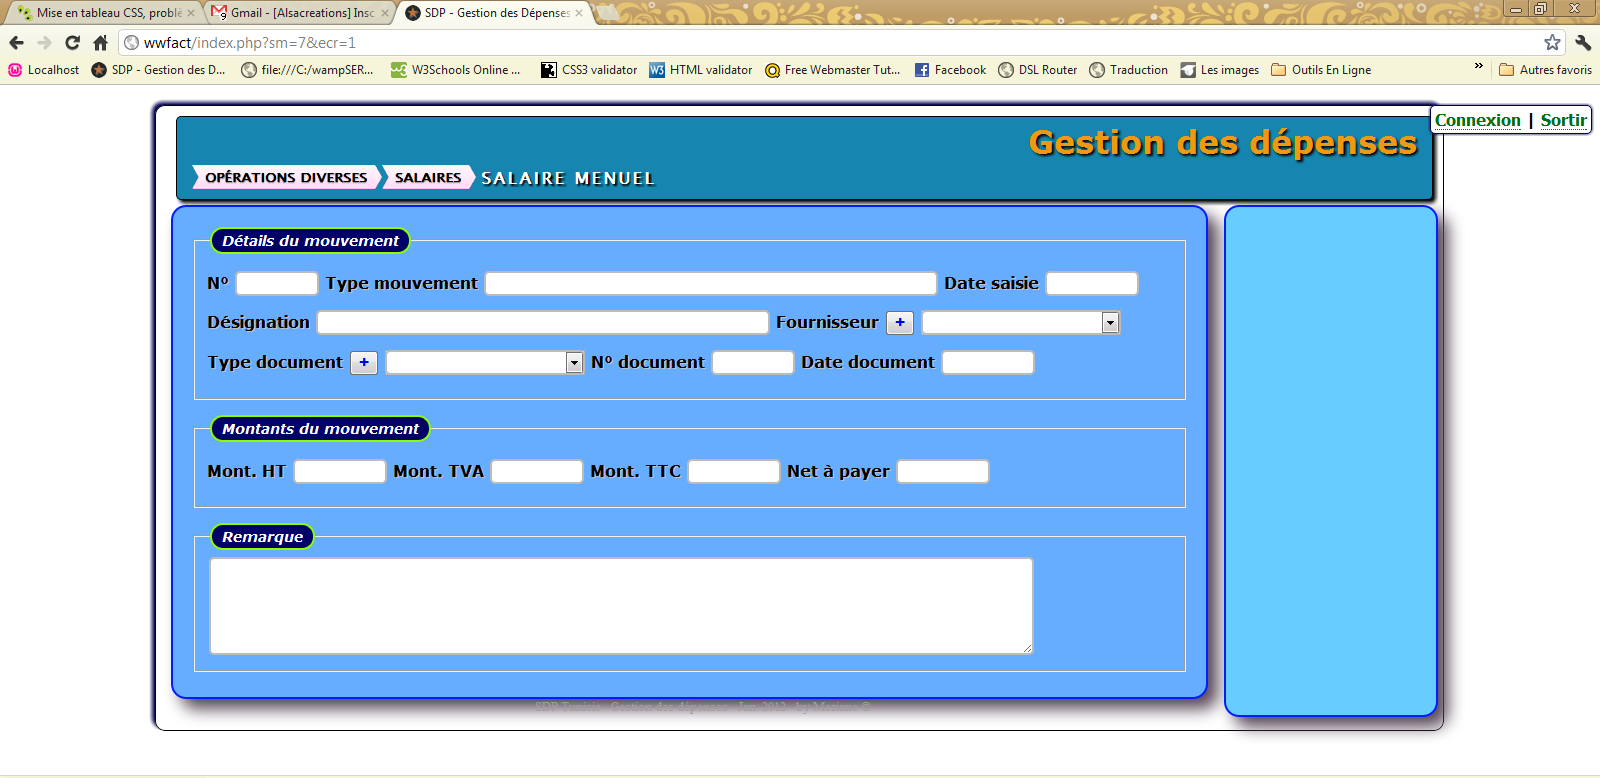Open the Type document dropdown list
The image size is (1600, 778).
click(485, 362)
